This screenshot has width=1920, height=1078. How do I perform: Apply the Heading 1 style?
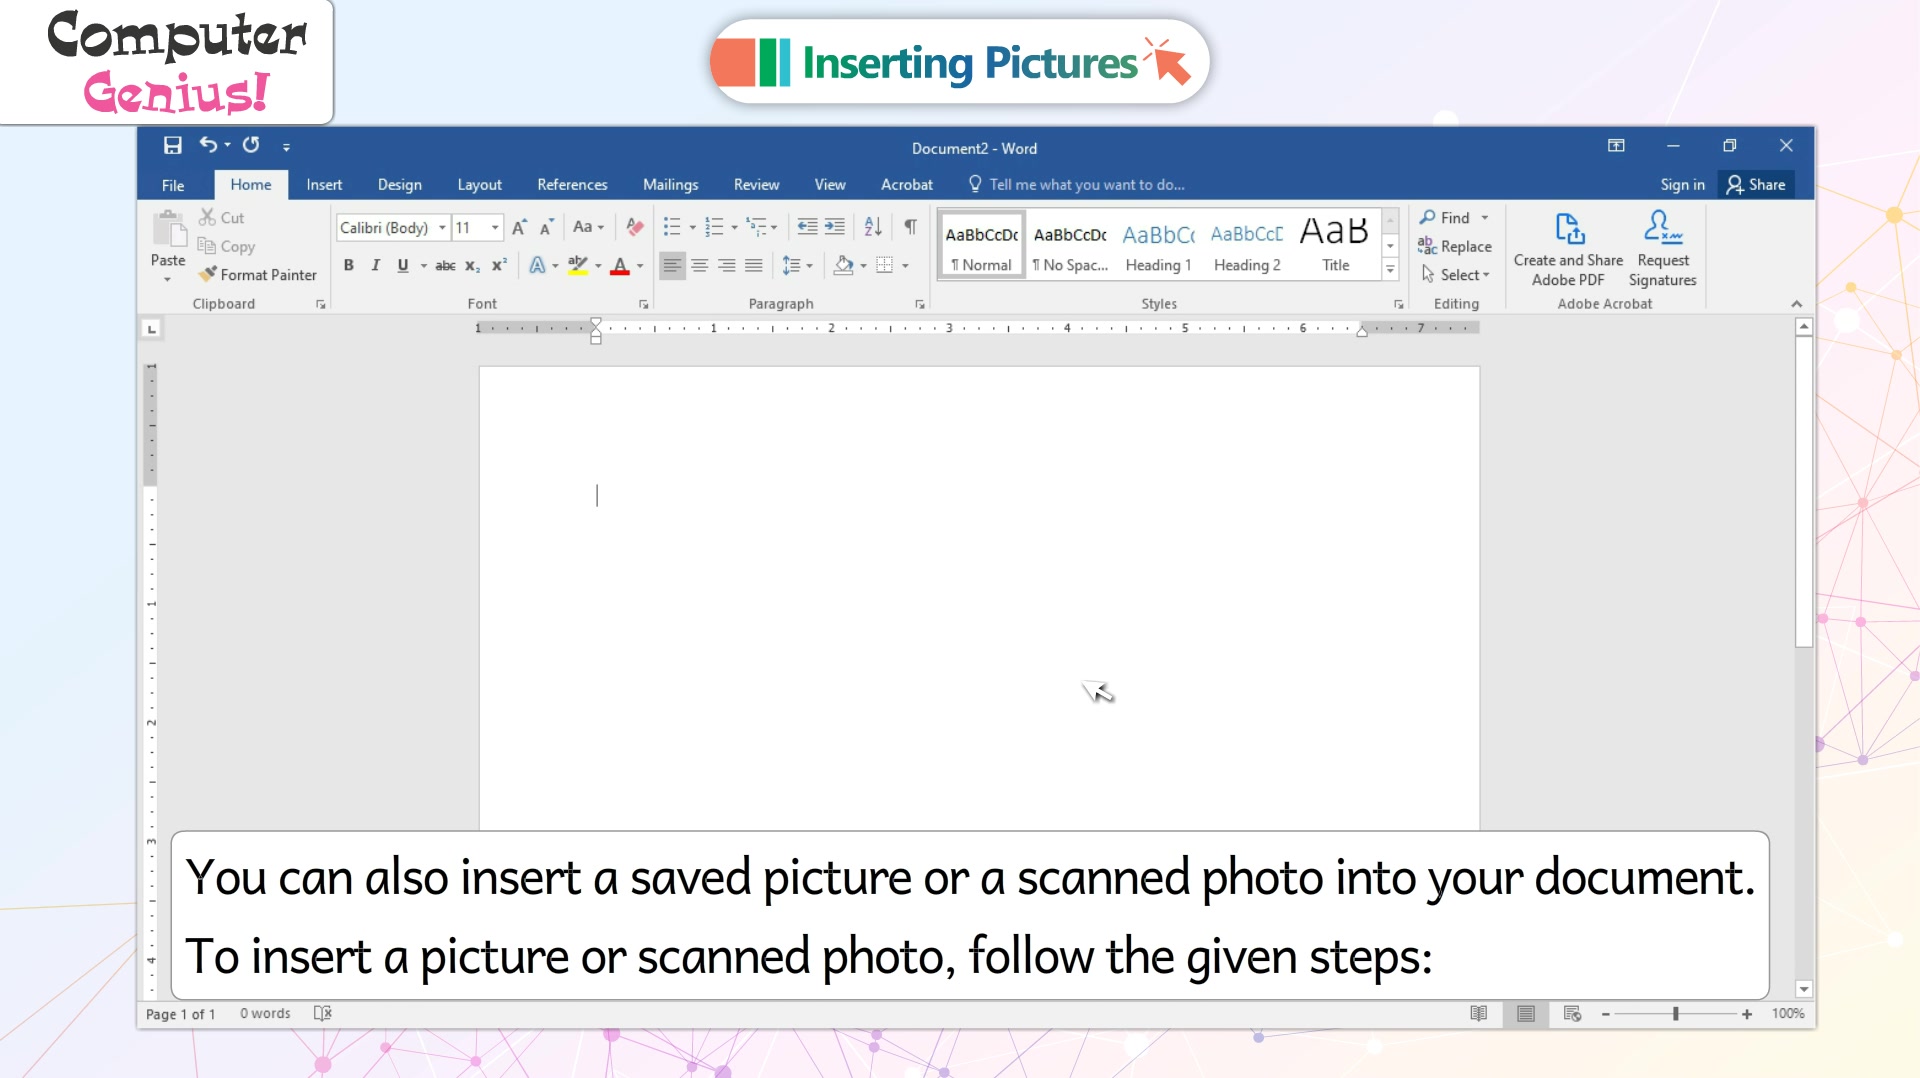[1158, 247]
